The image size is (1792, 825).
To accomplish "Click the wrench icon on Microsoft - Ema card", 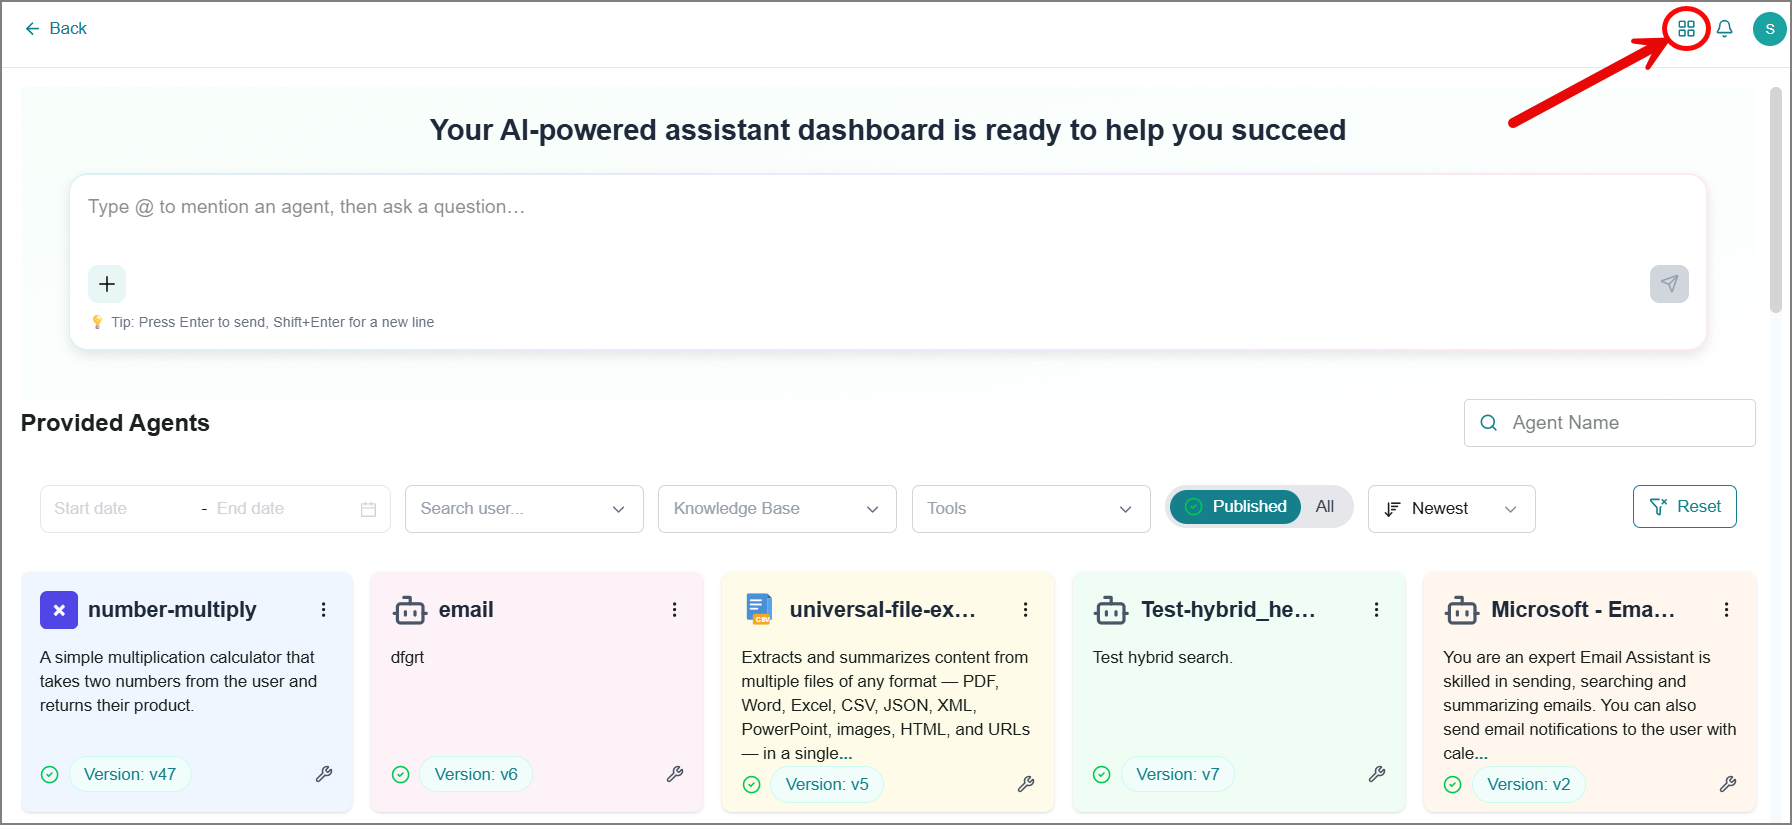I will [1728, 784].
